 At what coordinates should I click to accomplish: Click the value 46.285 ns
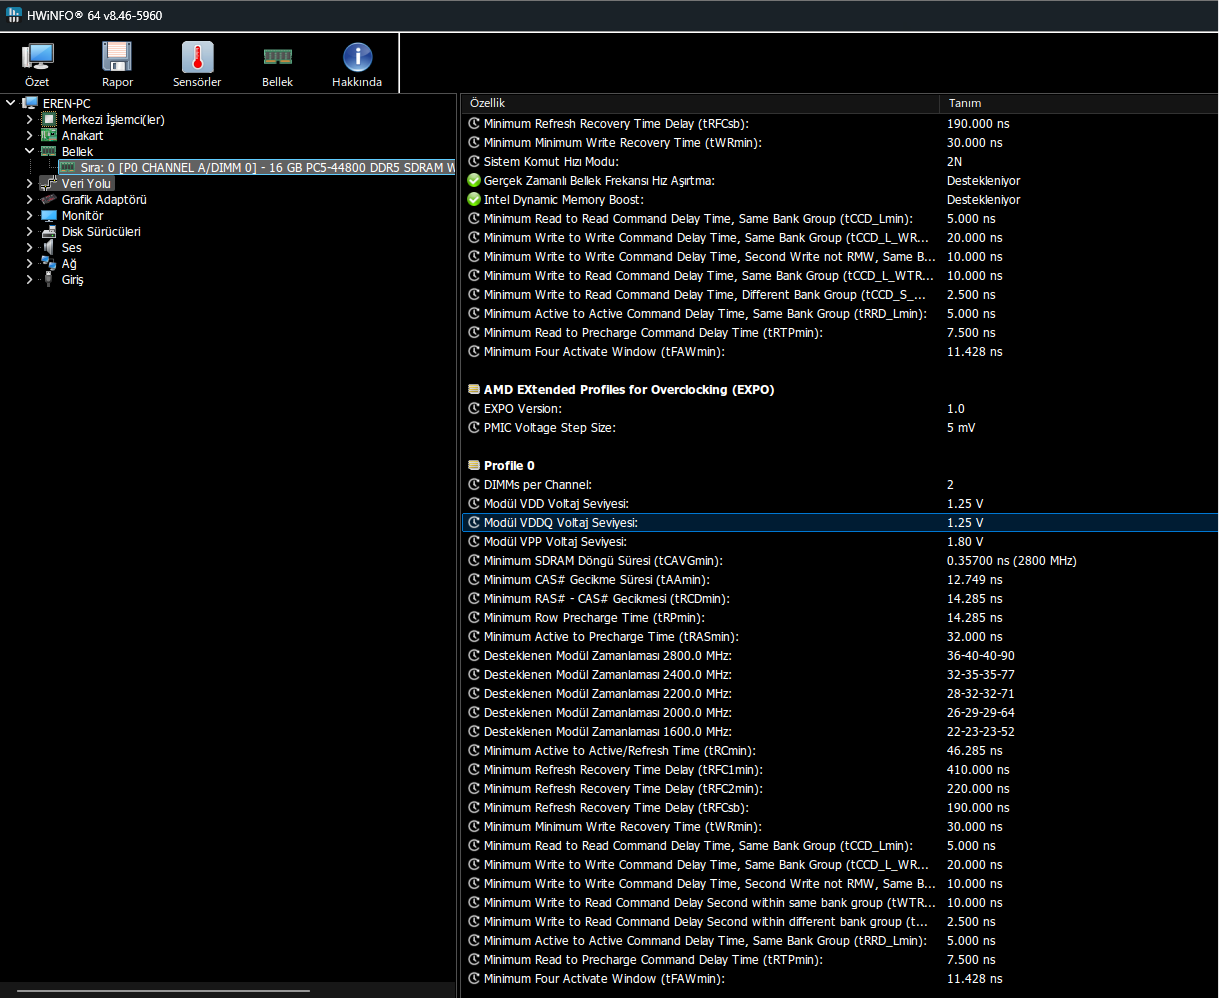[x=975, y=751]
